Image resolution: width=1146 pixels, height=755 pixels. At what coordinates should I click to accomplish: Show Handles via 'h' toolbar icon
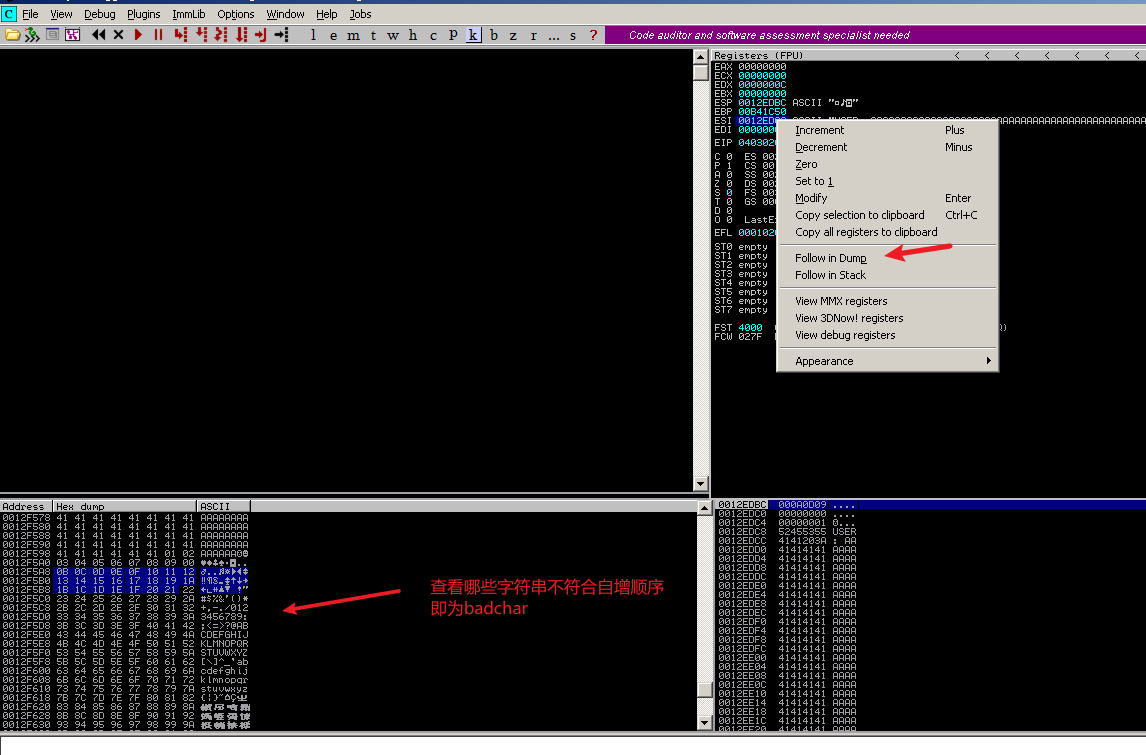pos(413,34)
